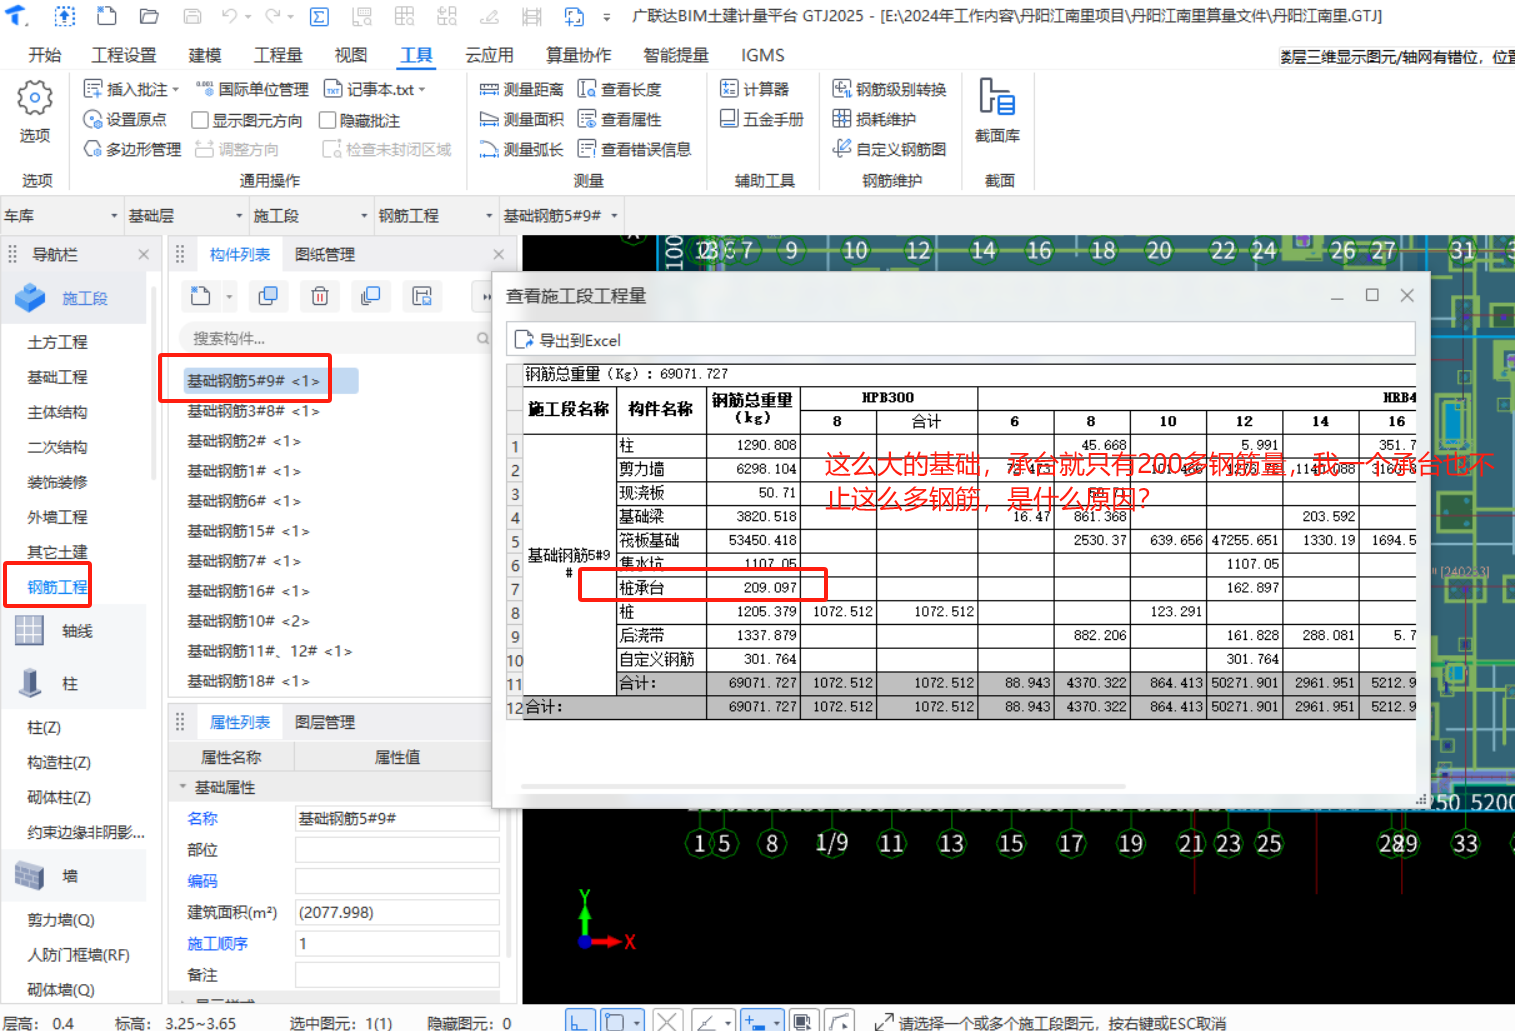Screen dimensions: 1515x1031
Task: Toggle 显示图元方向 checkbox
Action: coord(200,120)
